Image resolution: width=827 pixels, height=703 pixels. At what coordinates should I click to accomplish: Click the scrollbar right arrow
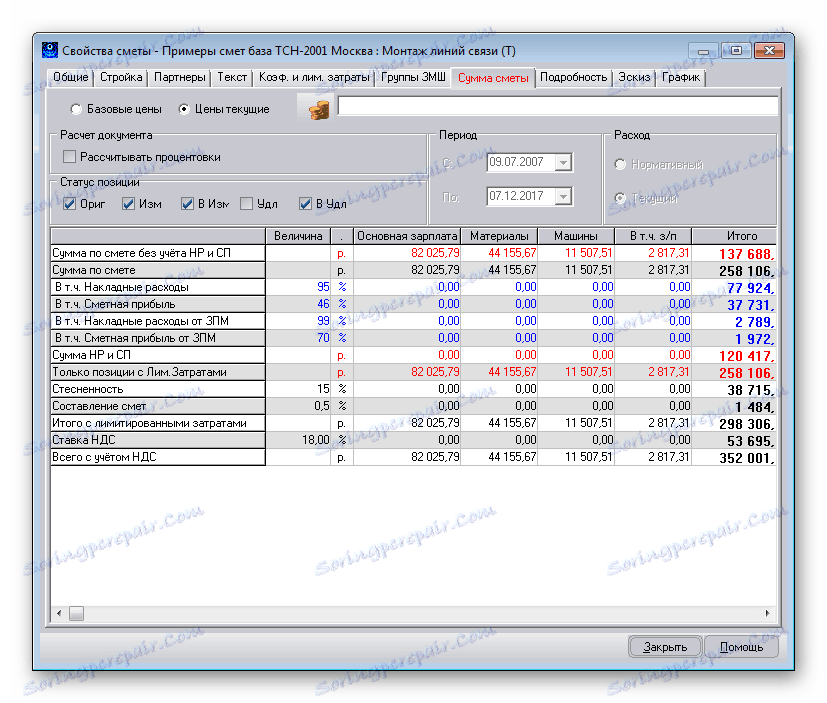coord(767,613)
